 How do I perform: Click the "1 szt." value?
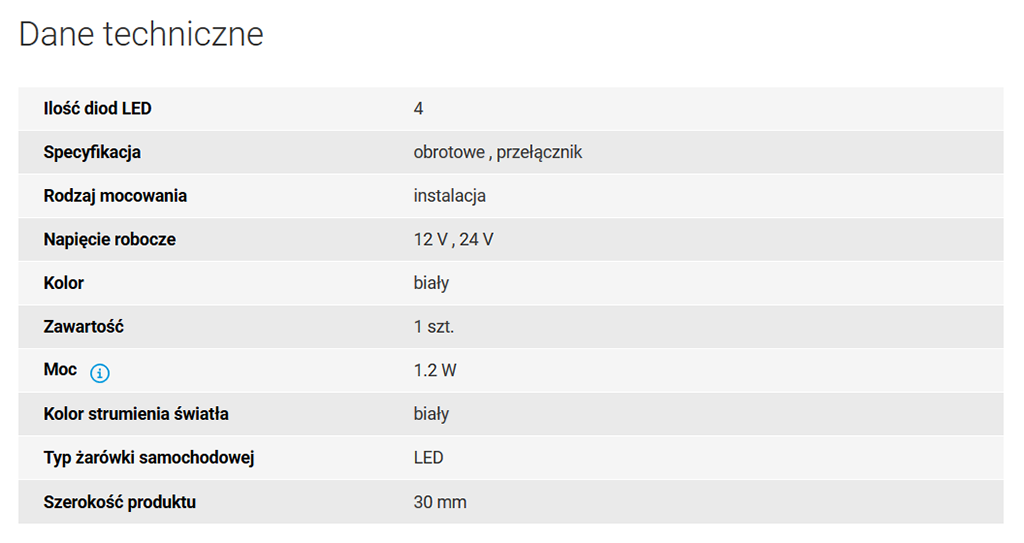[x=434, y=327]
